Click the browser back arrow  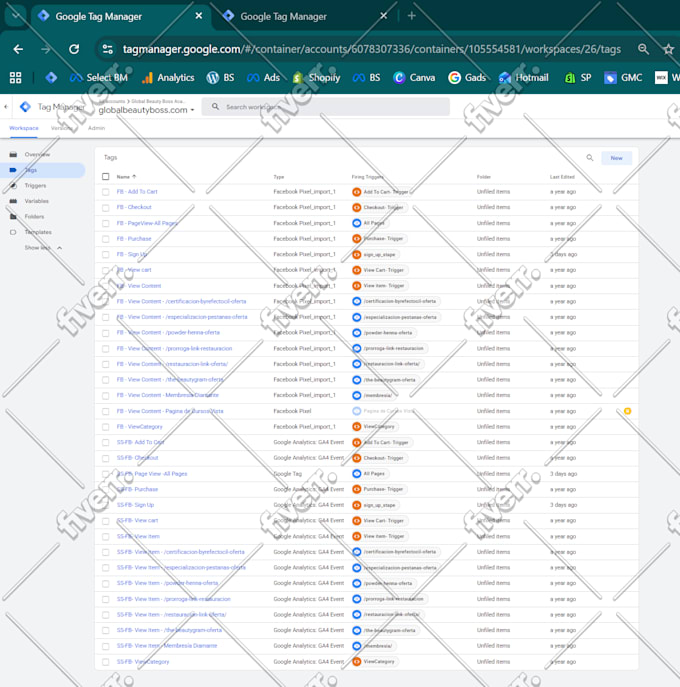18,49
